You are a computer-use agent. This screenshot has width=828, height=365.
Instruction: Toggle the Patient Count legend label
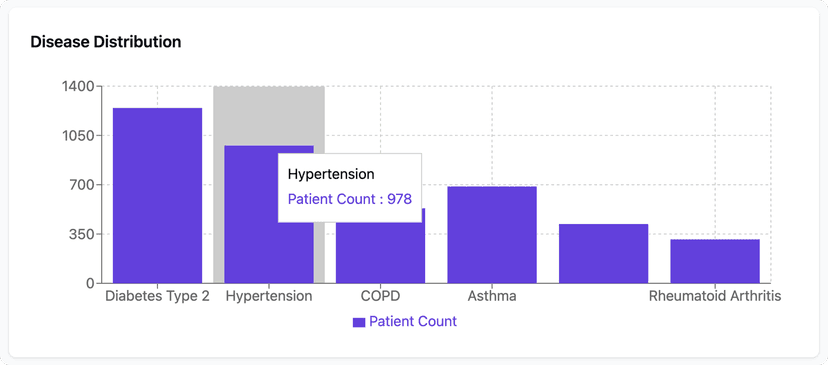tap(413, 321)
